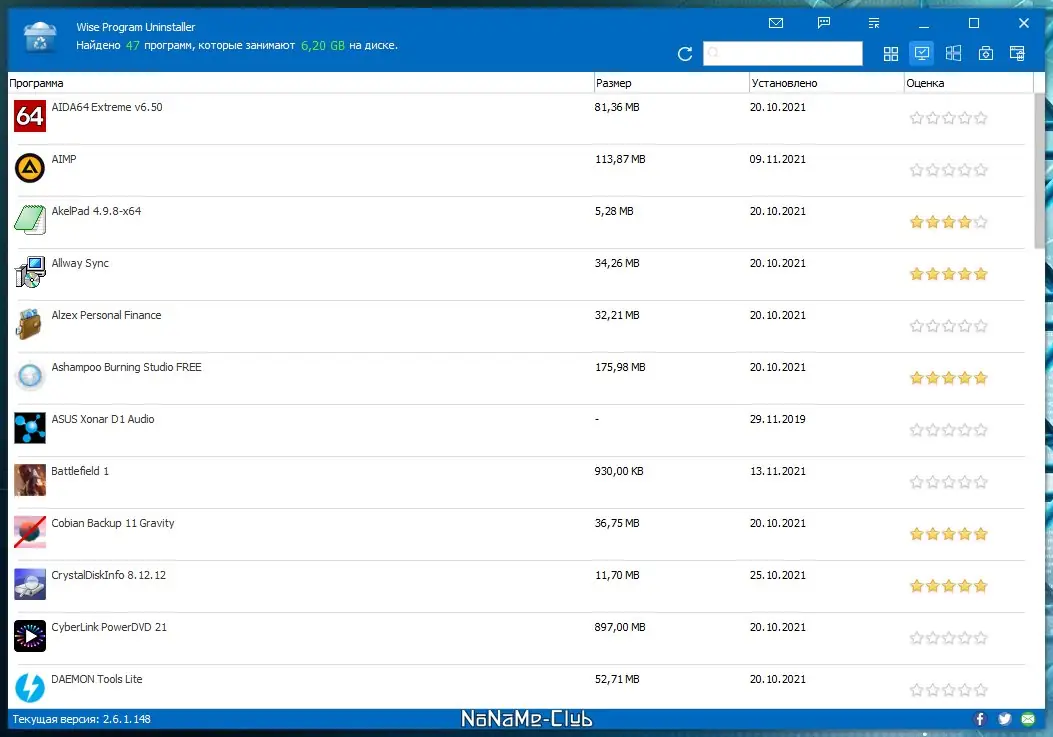This screenshot has width=1053, height=737.
Task: Select the Windows universal apps icon
Action: pos(953,53)
